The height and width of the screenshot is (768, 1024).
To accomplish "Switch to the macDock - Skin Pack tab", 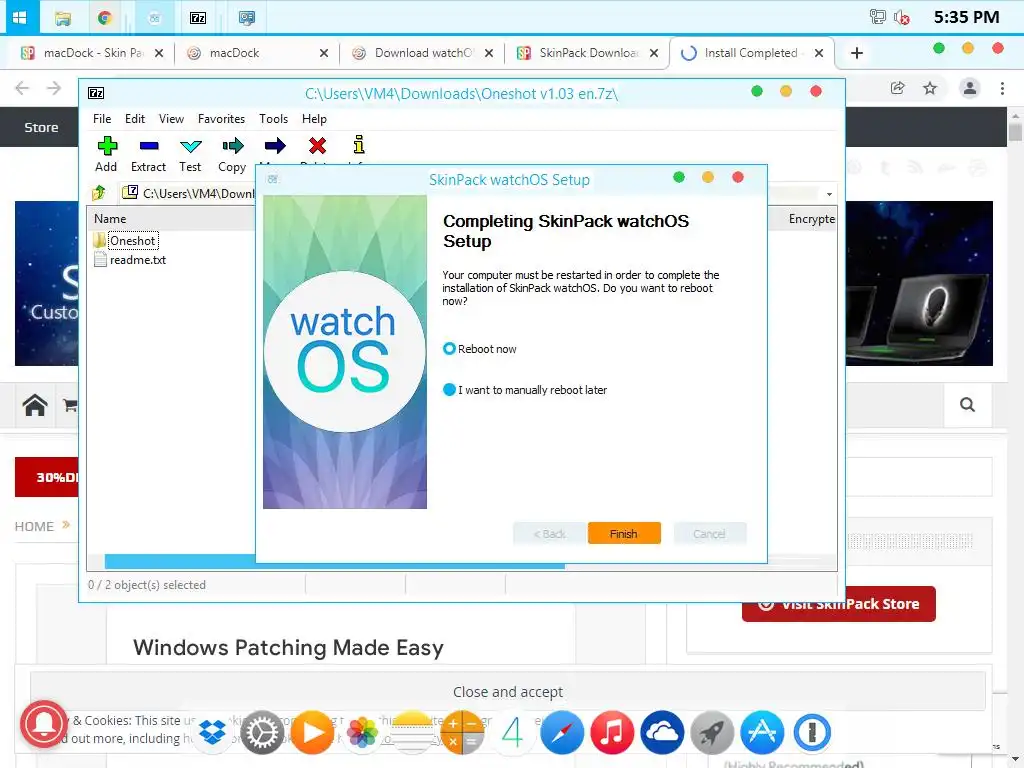I will pos(92,53).
